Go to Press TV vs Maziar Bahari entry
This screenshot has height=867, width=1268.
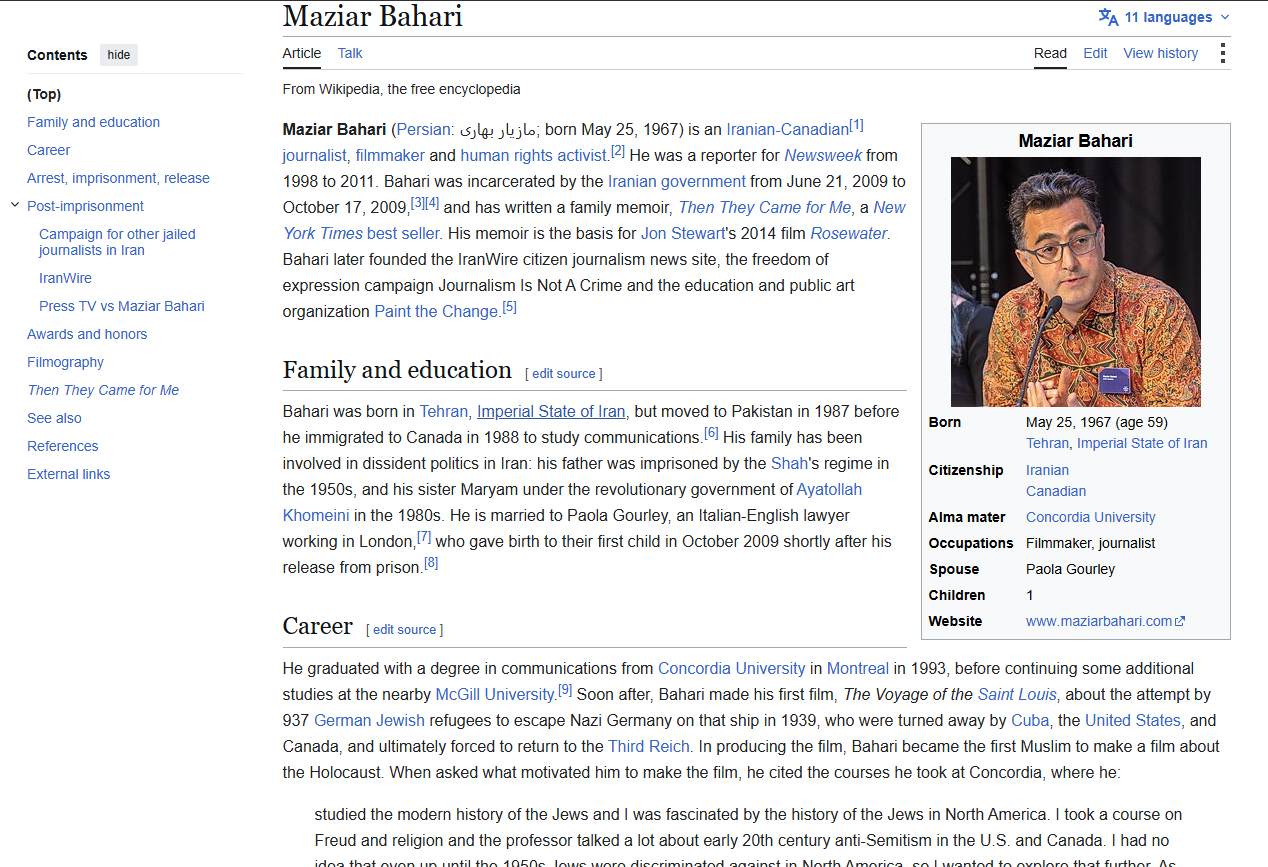tap(121, 306)
